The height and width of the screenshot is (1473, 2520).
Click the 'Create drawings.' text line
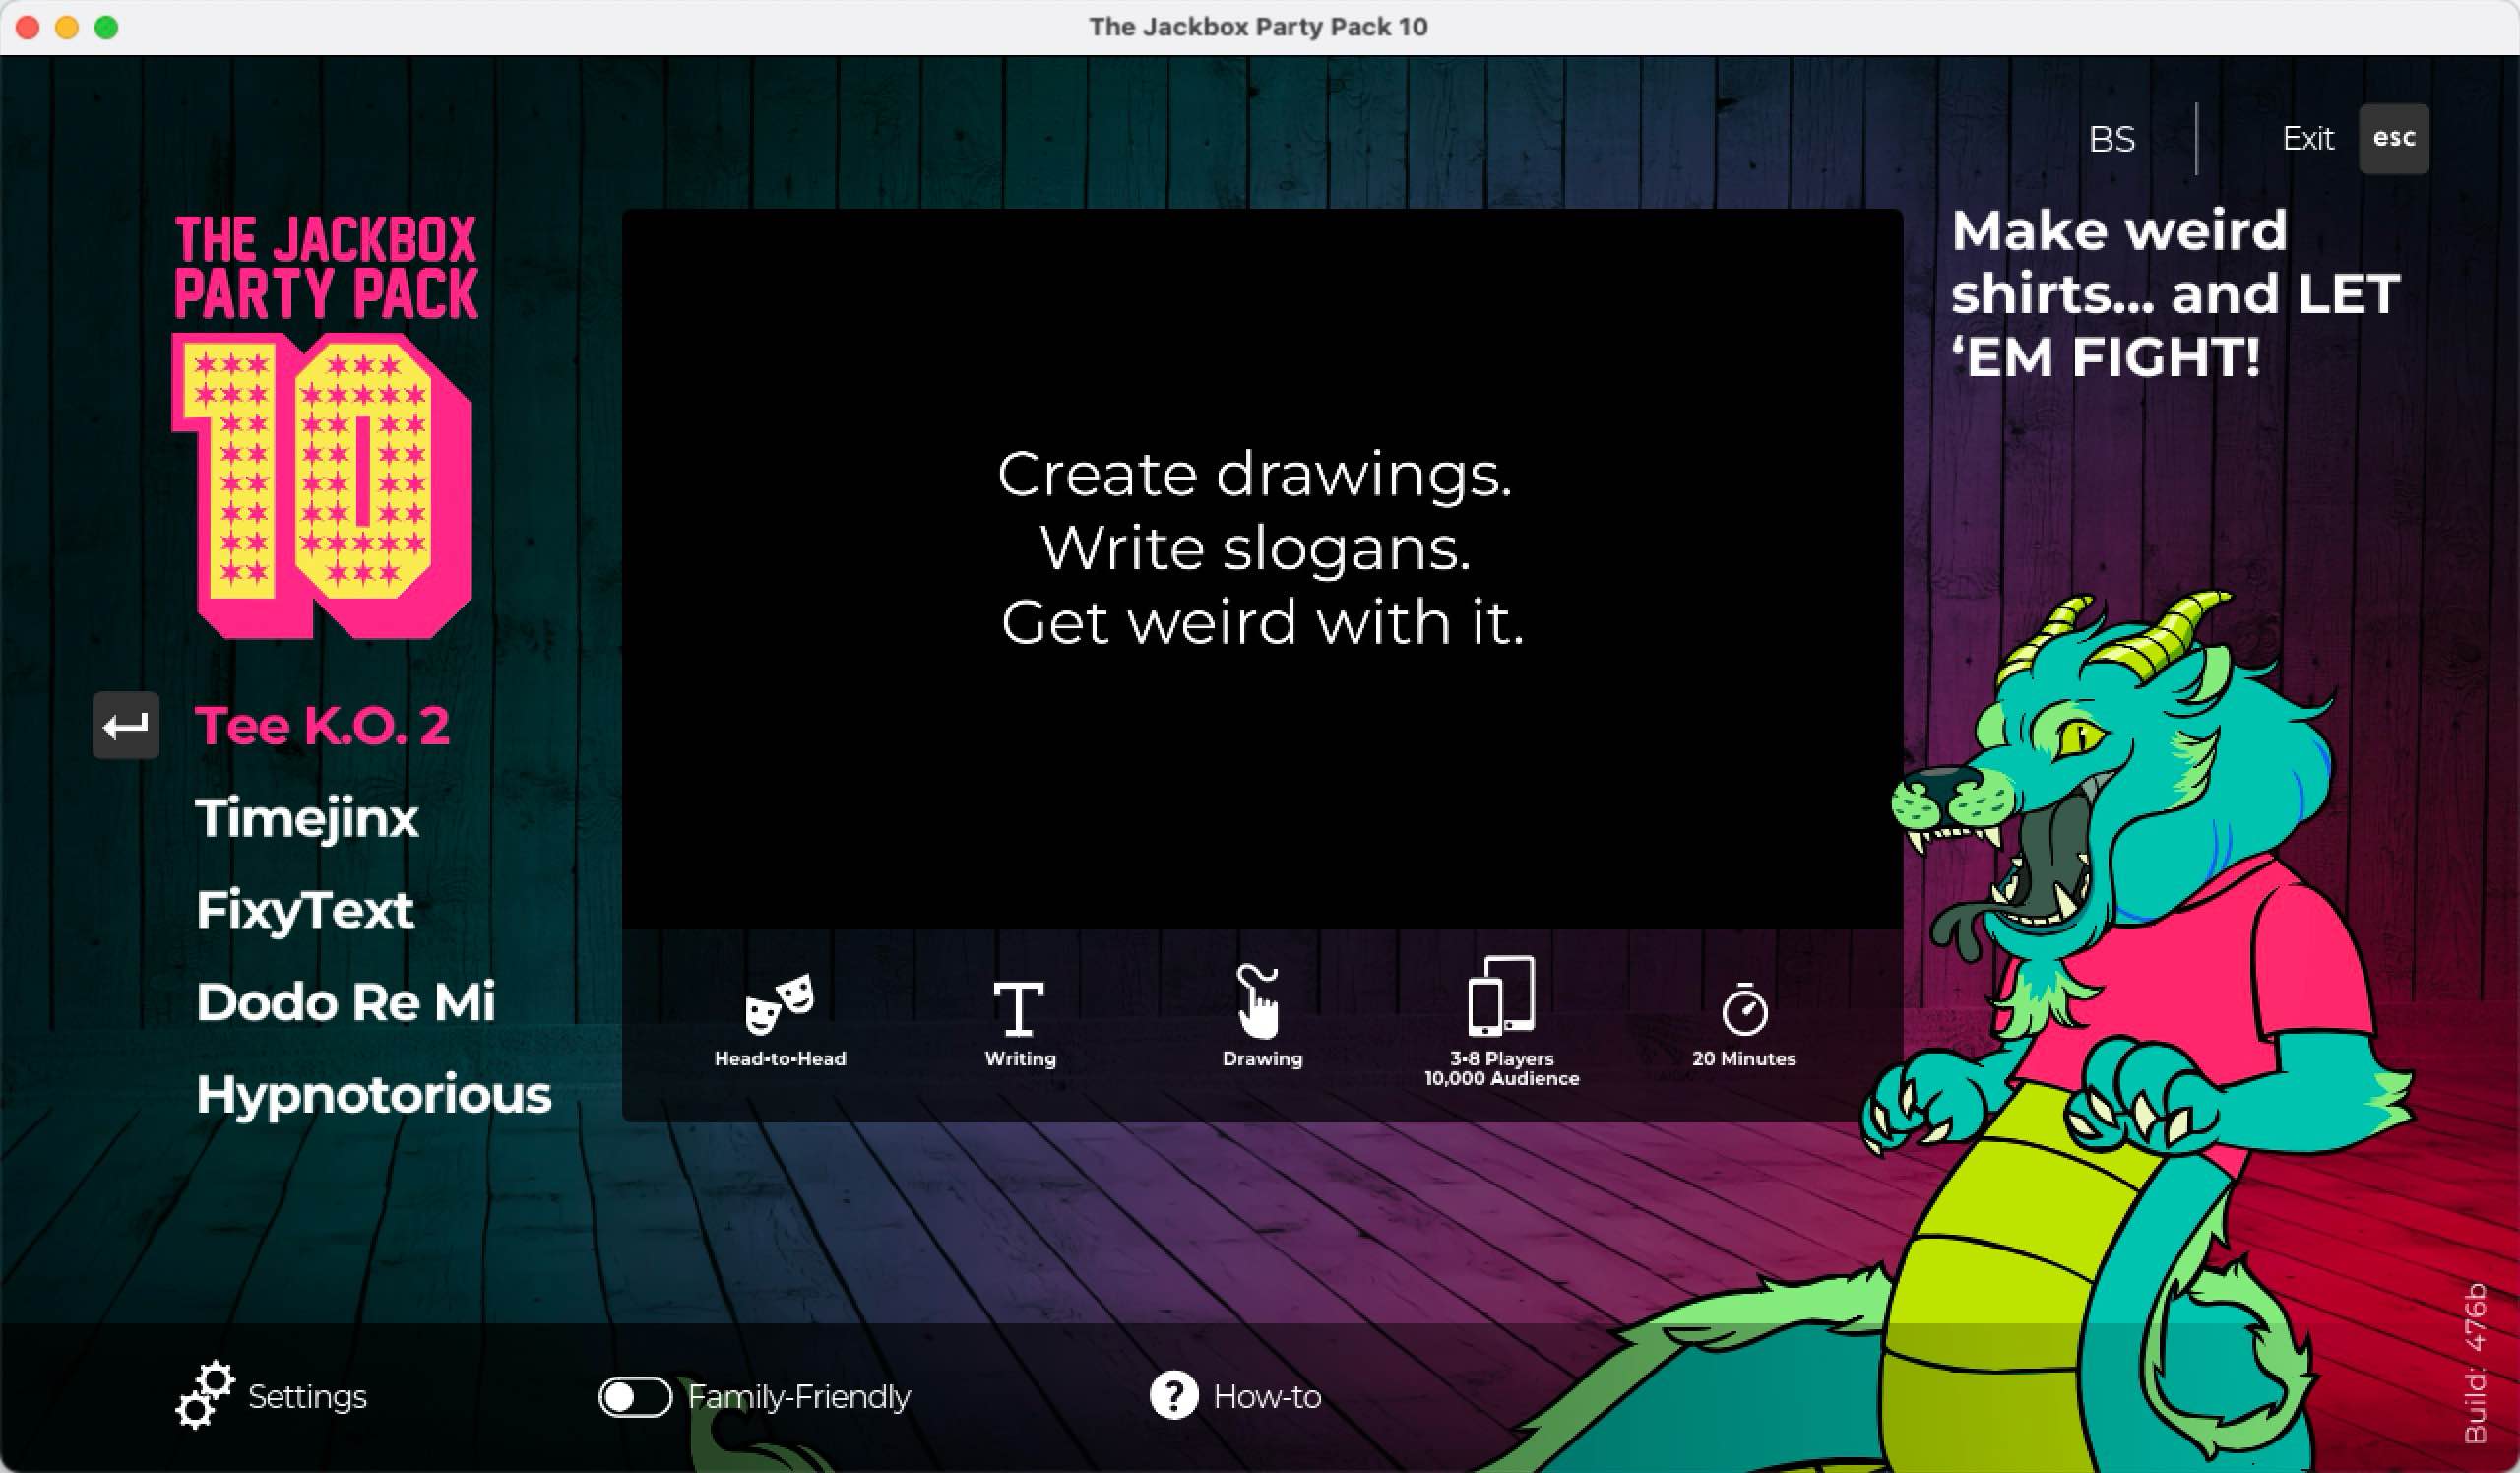1255,473
